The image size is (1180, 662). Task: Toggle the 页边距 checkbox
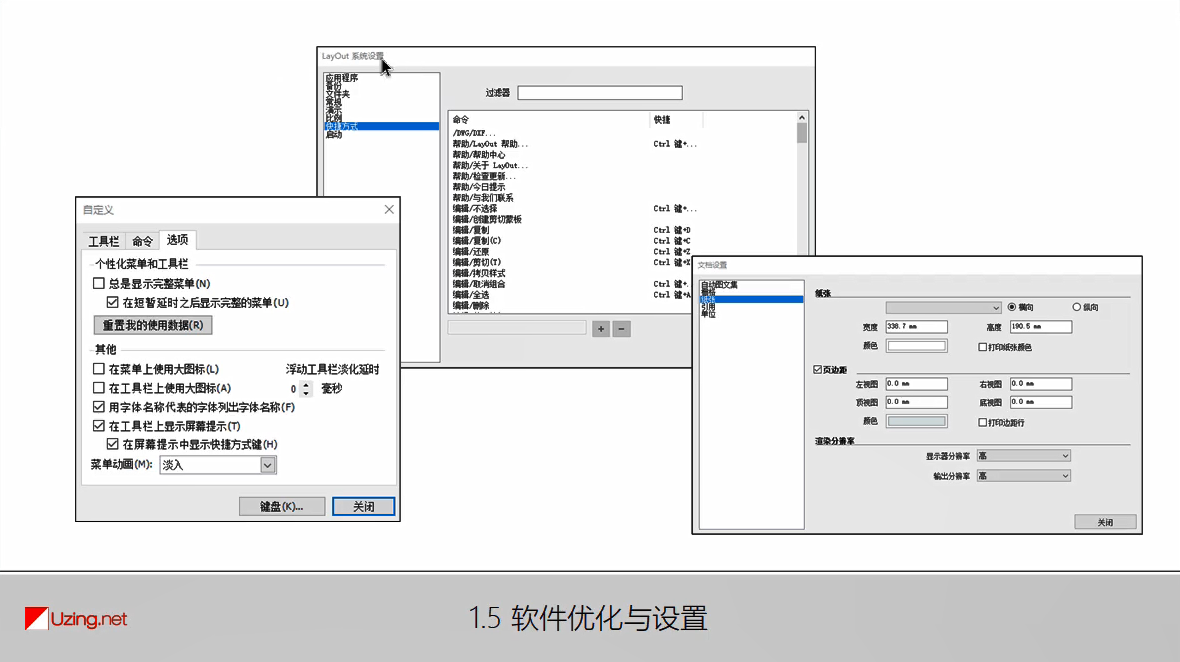tap(817, 368)
